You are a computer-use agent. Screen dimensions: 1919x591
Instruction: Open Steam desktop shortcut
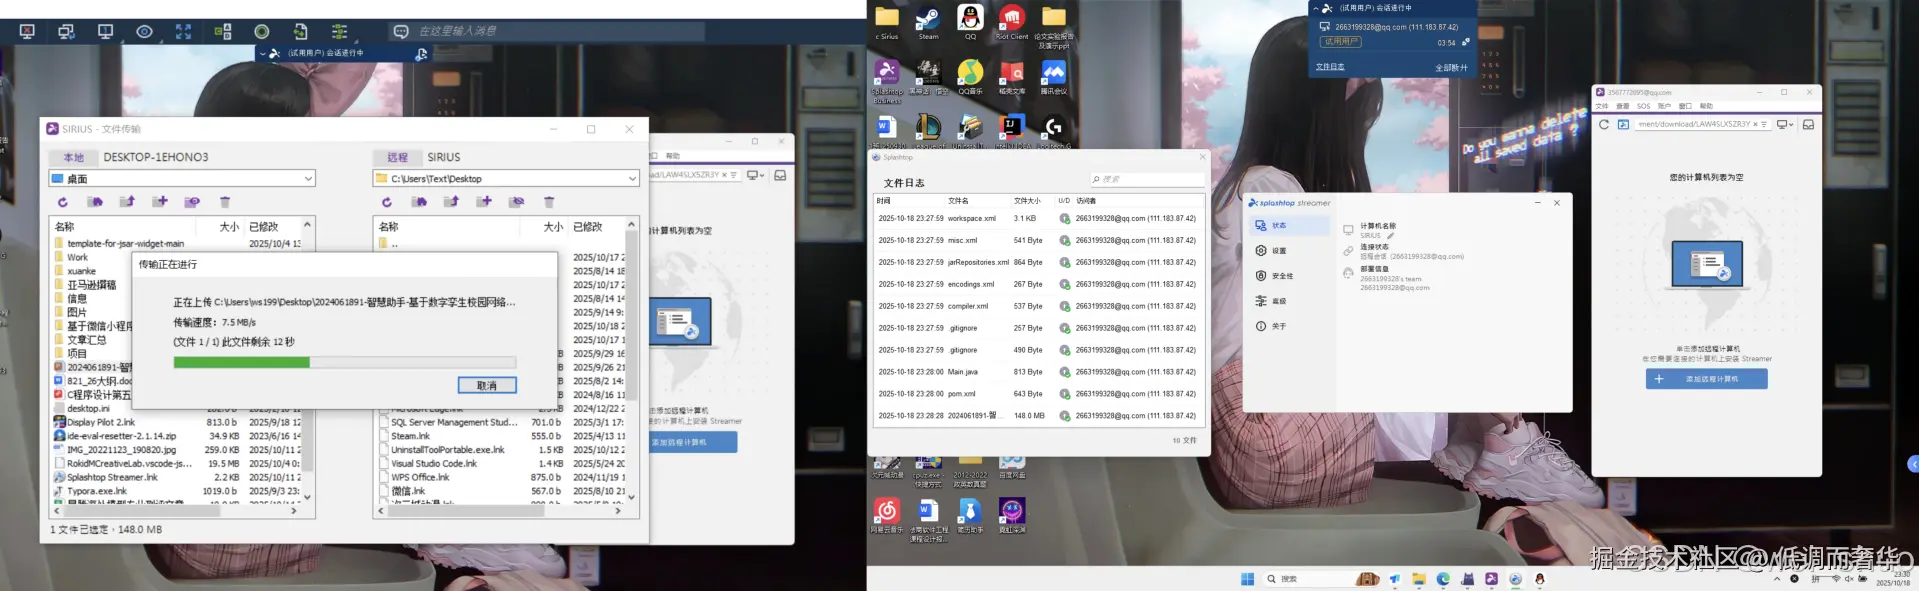(928, 22)
